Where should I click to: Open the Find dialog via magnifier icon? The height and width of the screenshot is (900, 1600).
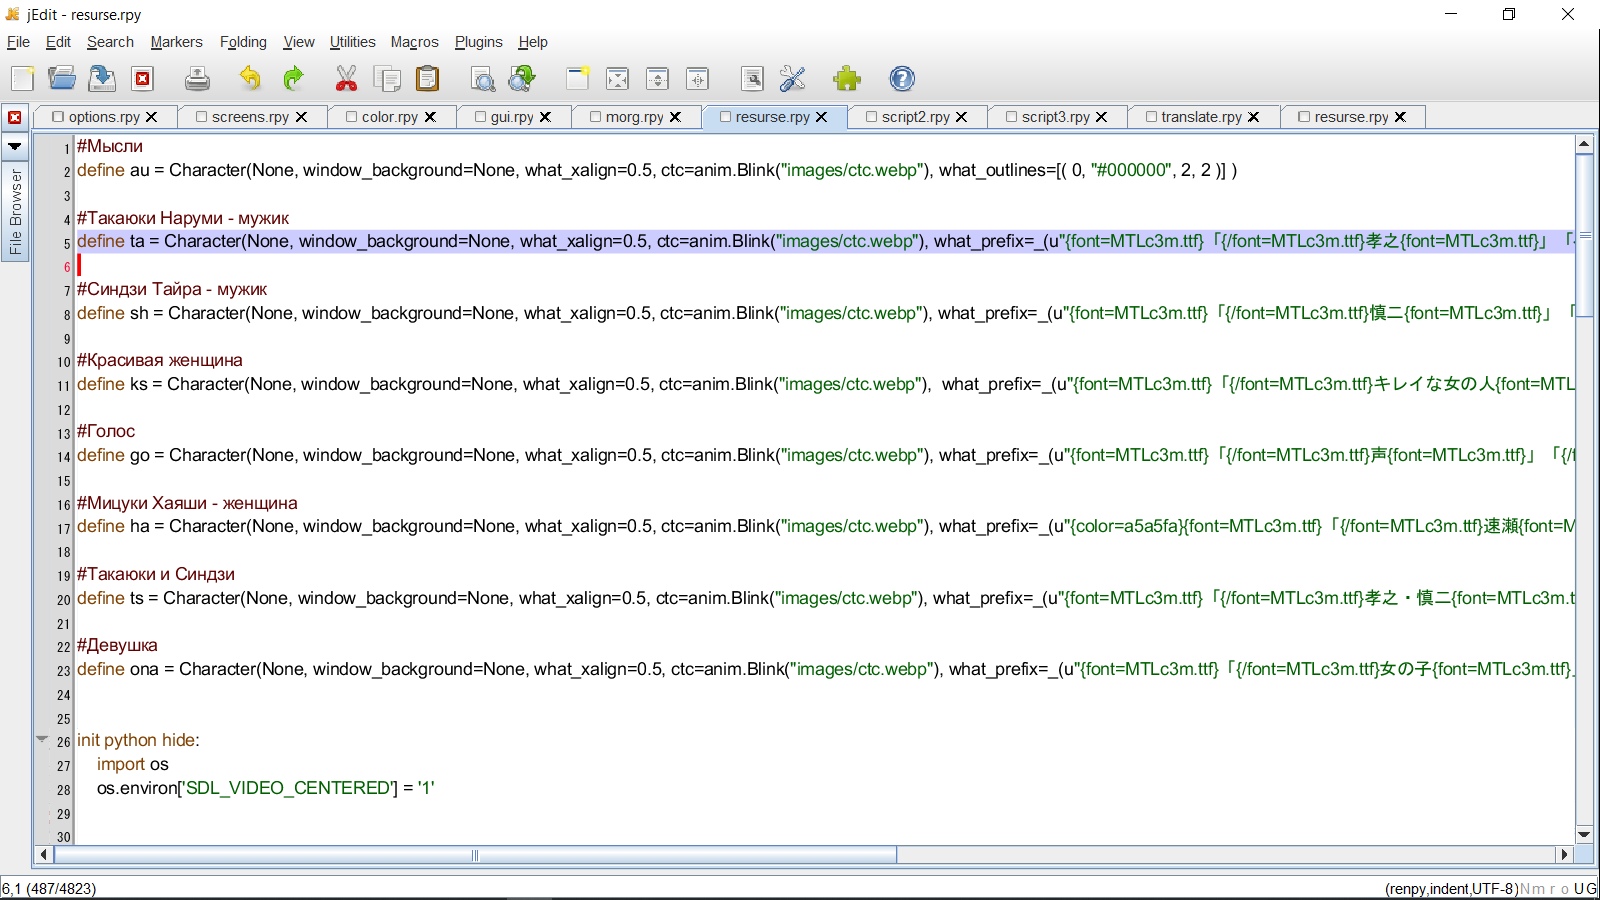tap(482, 79)
